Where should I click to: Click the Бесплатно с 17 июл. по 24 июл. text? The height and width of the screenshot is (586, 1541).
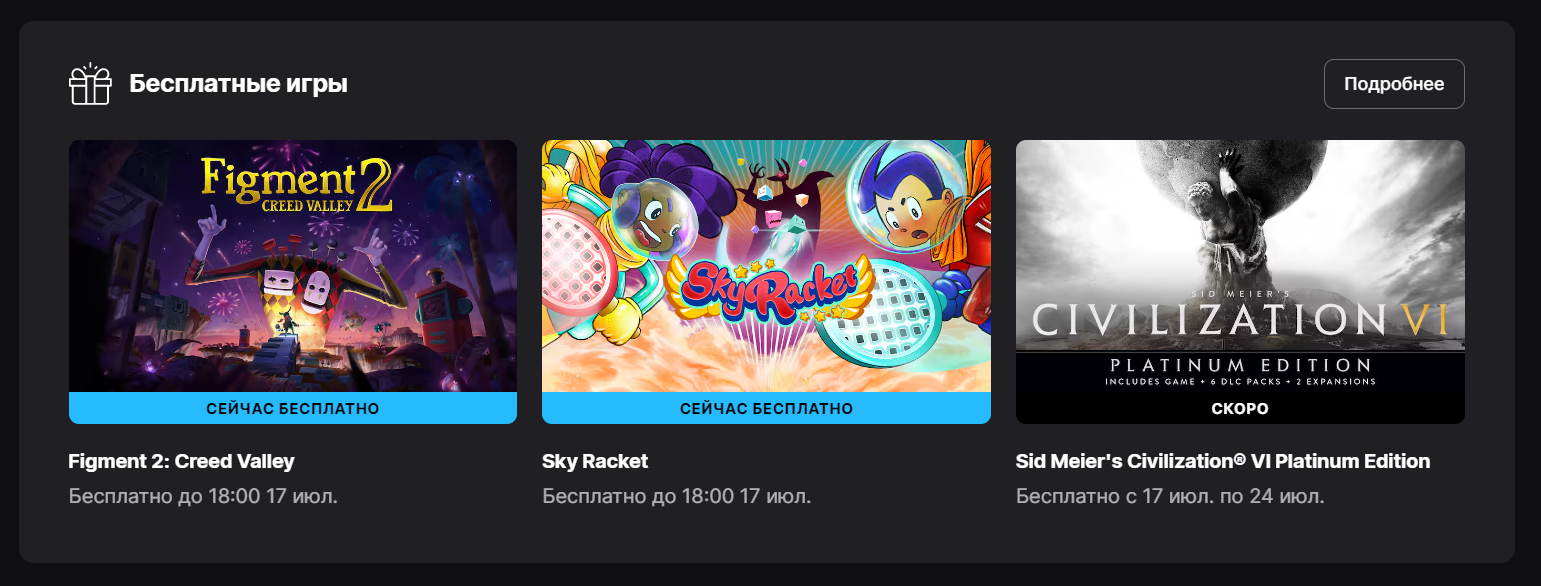coord(1170,496)
